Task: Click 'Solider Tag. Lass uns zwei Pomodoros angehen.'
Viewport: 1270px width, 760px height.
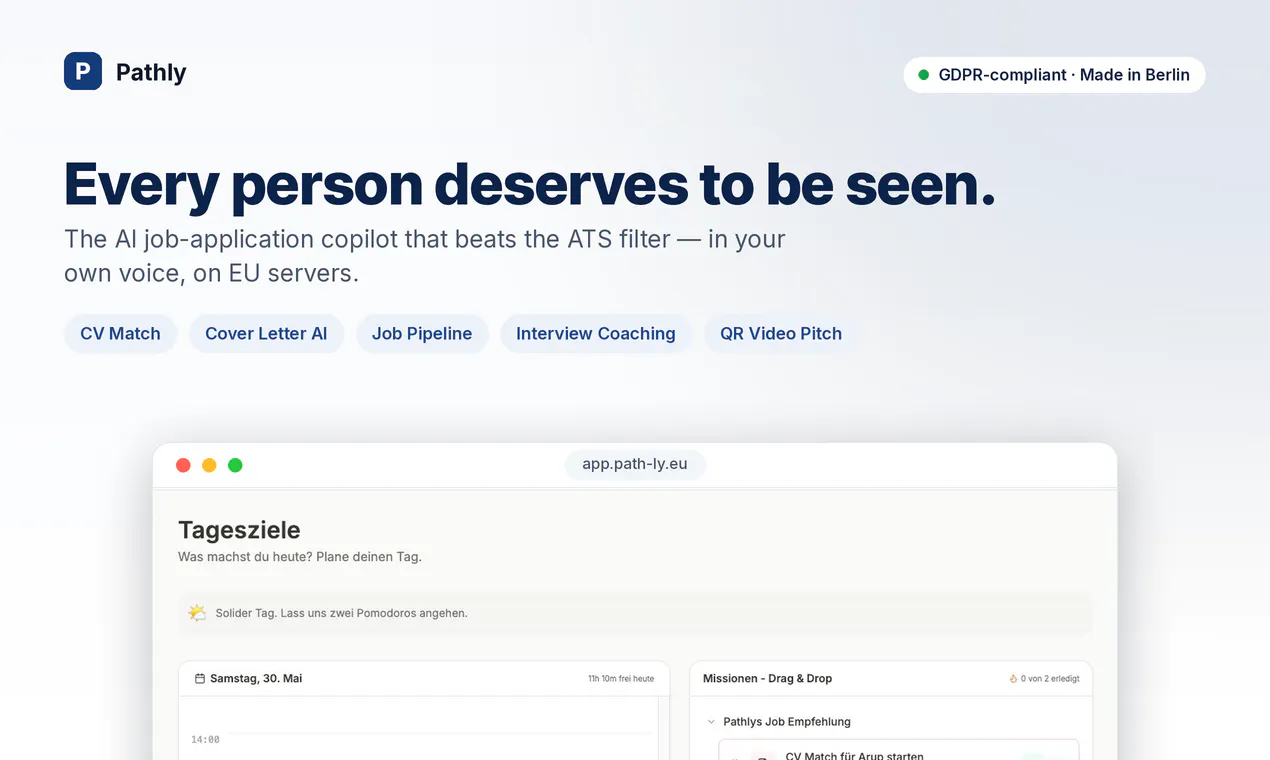Action: 342,613
